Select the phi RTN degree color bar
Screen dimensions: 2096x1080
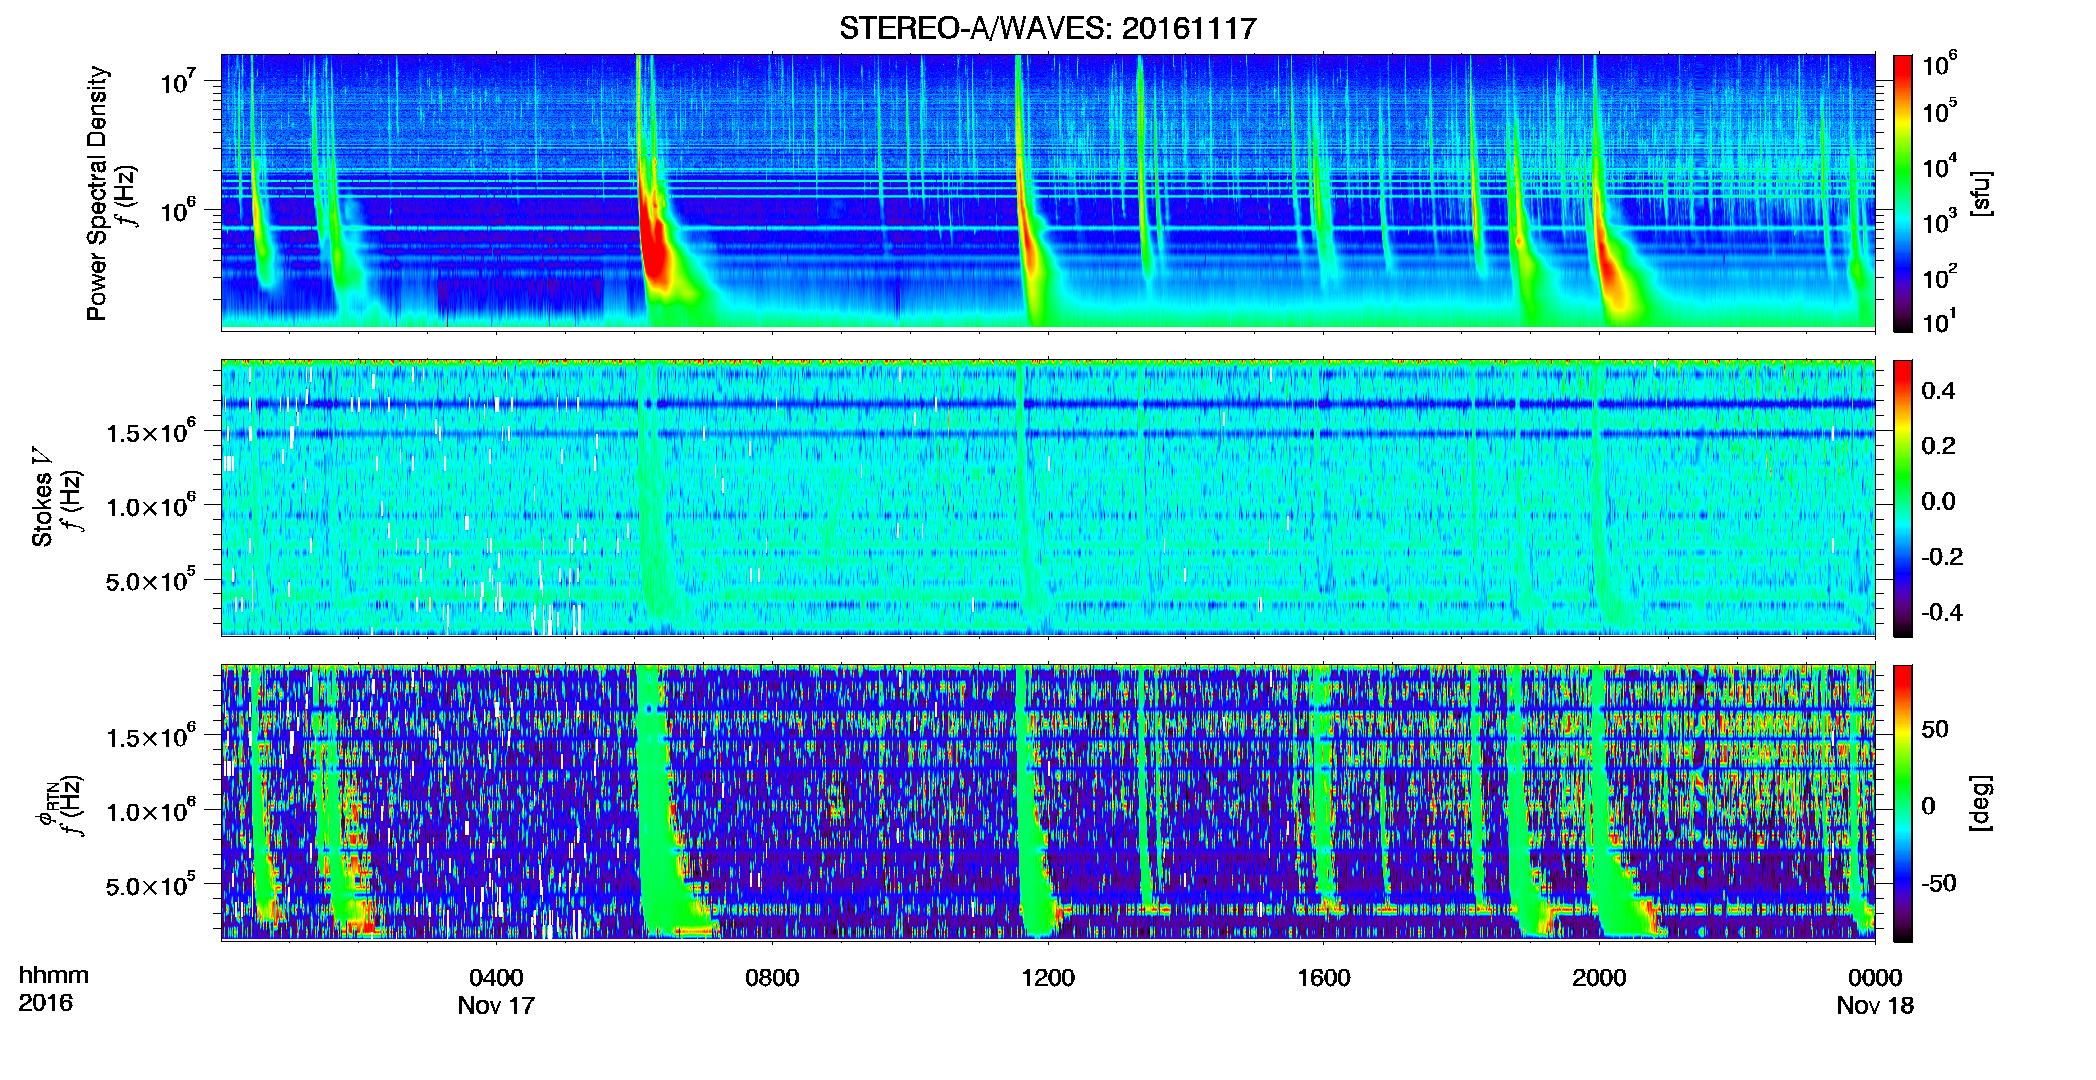(x=1903, y=803)
